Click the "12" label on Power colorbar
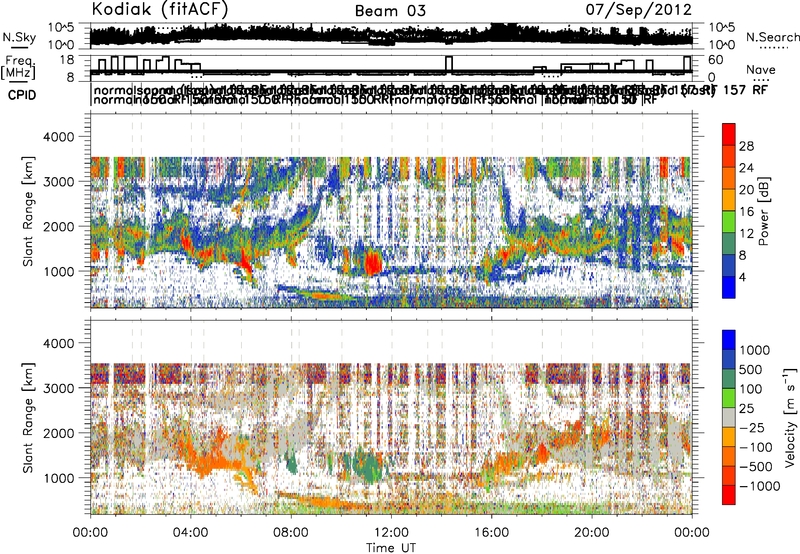 pos(746,234)
